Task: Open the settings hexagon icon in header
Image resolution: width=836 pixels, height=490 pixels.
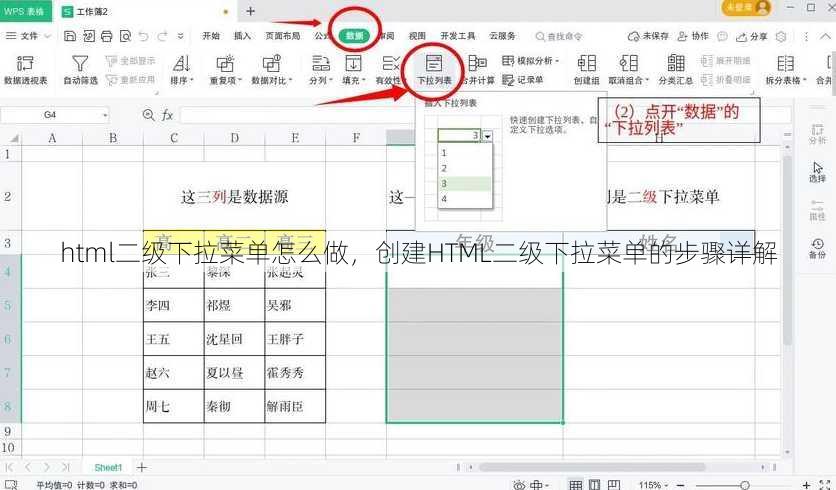Action: [x=781, y=36]
